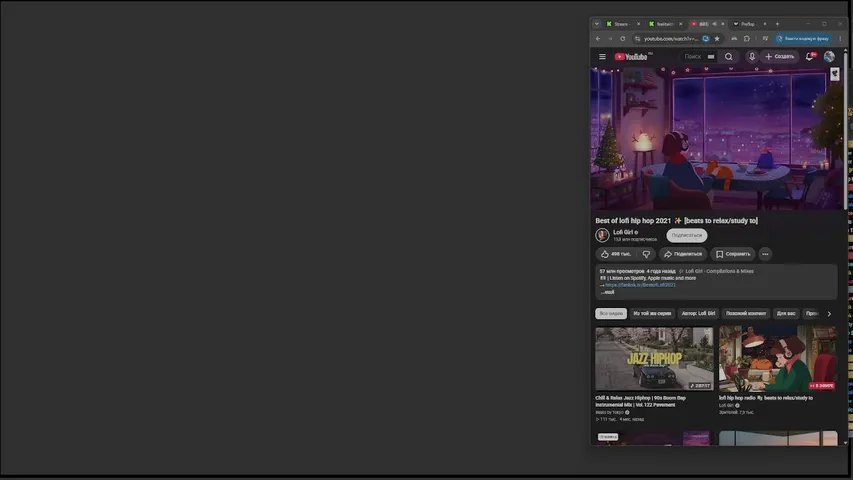Close the YouTube browser tab

coord(722,24)
